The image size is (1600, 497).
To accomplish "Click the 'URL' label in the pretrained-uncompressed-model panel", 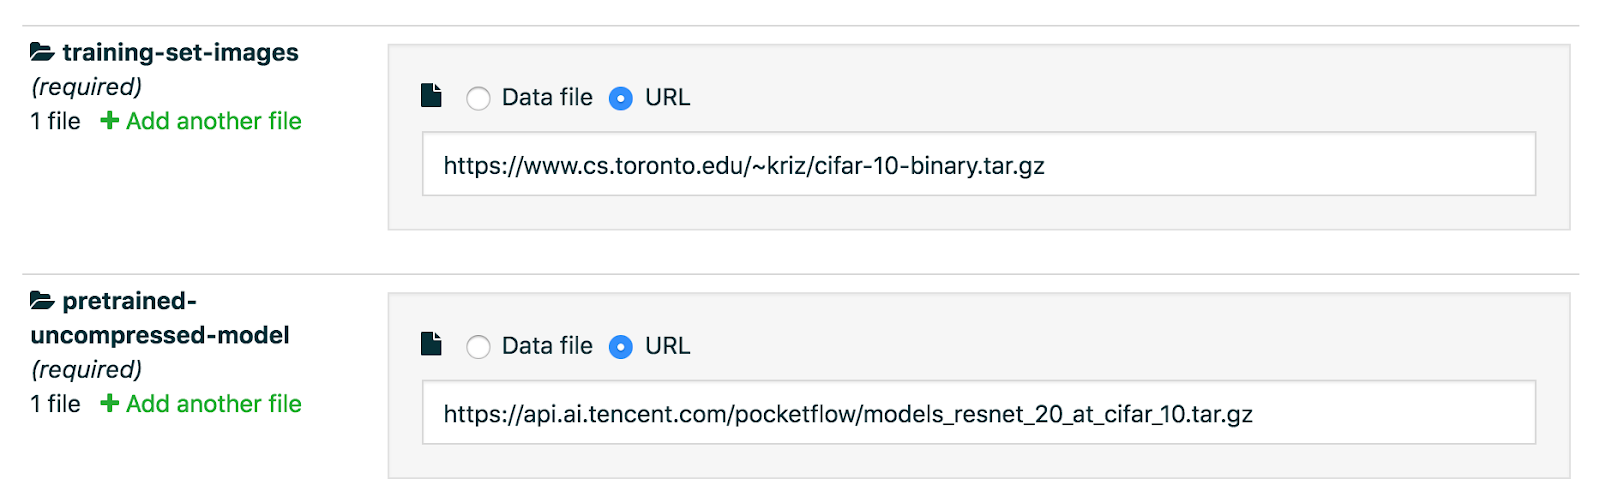I will (667, 345).
